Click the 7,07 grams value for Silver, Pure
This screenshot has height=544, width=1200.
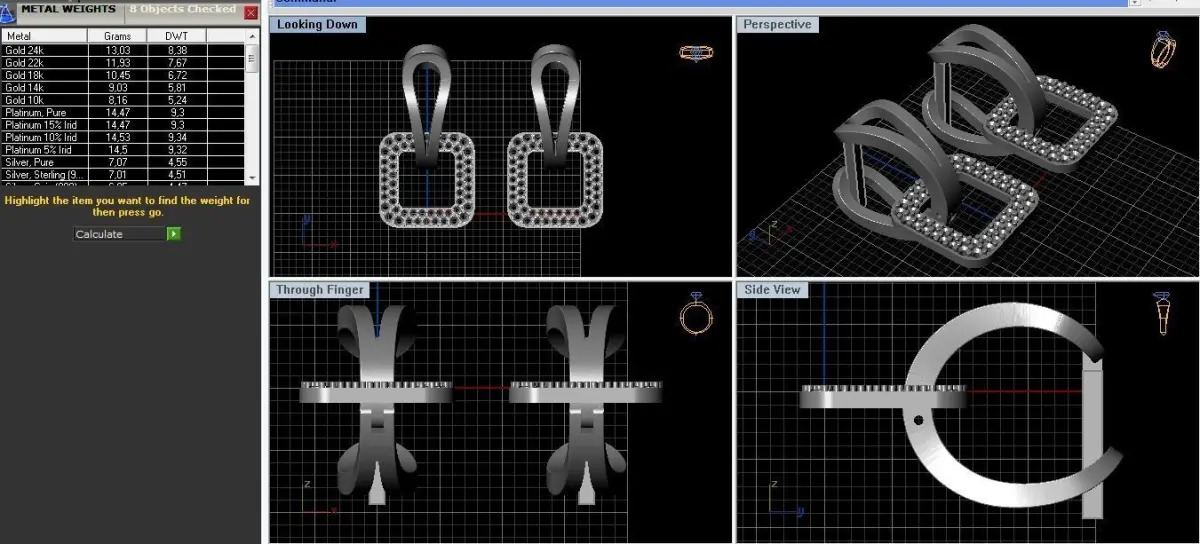click(118, 162)
